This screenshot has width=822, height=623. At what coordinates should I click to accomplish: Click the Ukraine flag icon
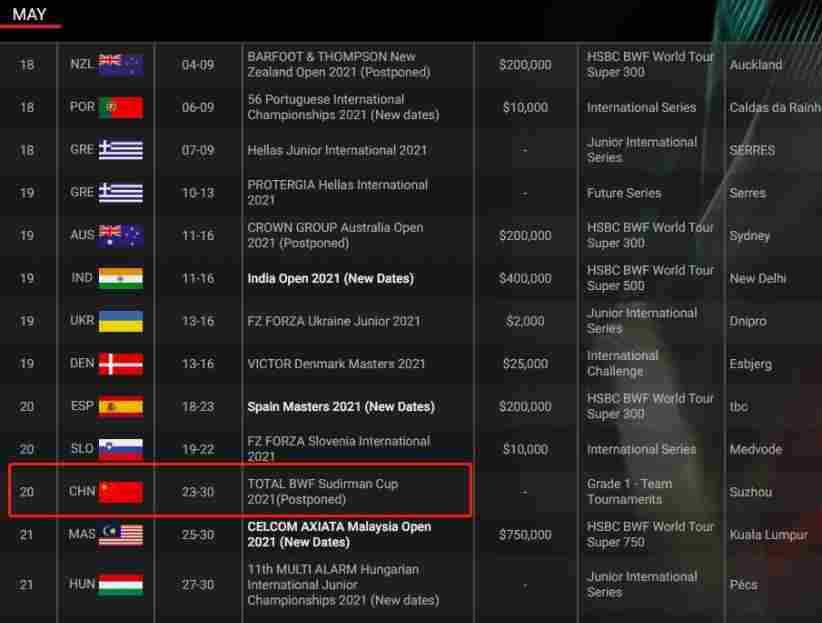[121, 321]
